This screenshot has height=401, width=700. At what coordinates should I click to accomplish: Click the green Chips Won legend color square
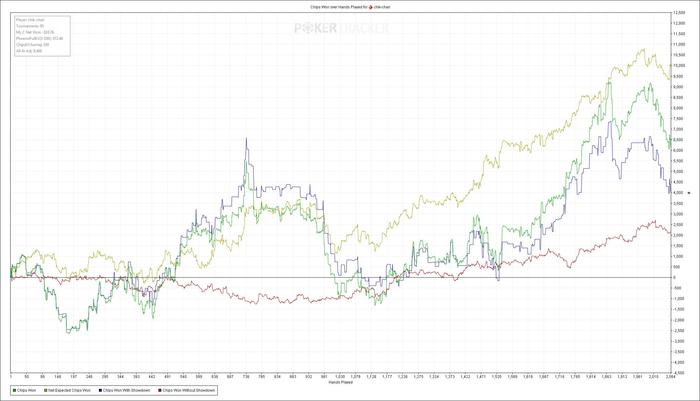(15, 390)
